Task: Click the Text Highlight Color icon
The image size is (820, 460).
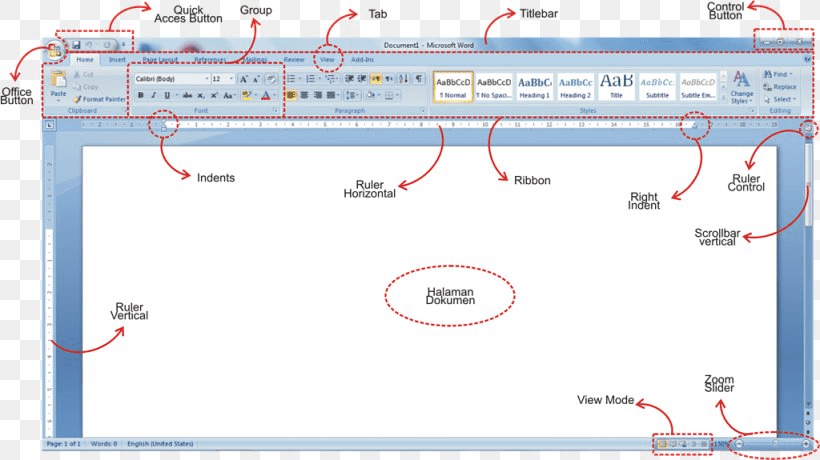Action: pyautogui.click(x=246, y=95)
